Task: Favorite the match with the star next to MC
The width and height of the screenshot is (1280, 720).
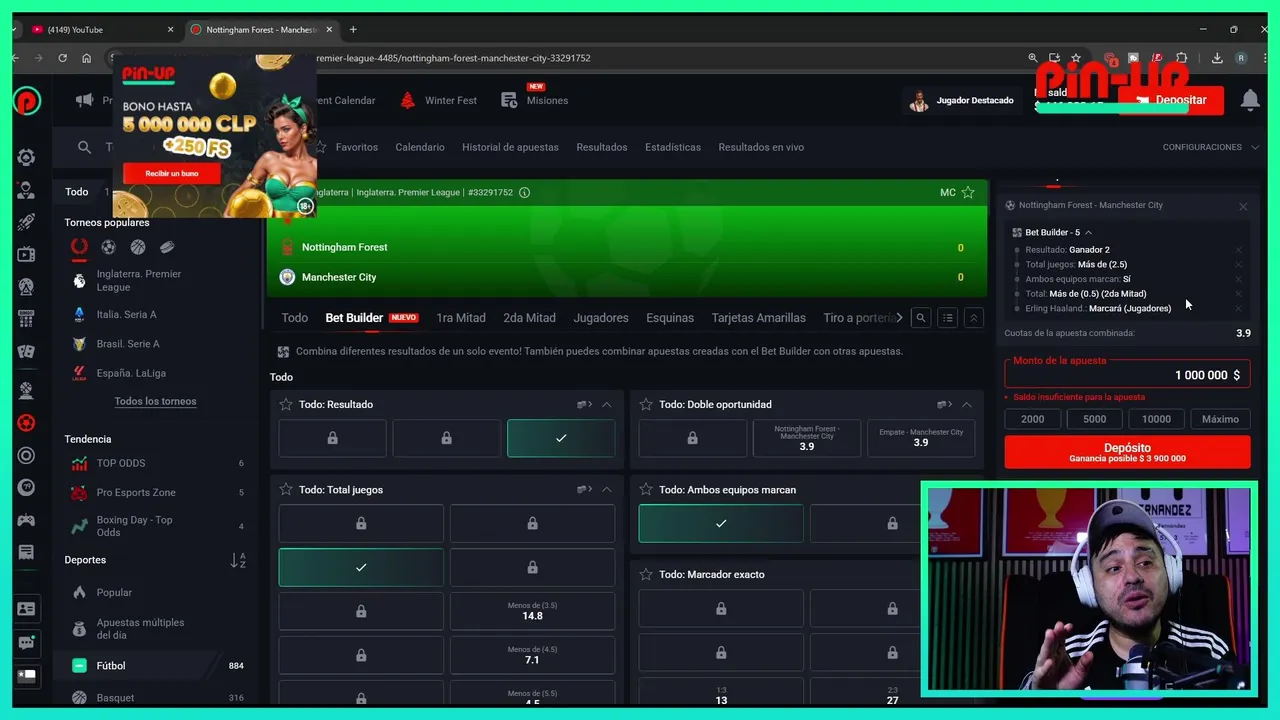Action: 968,192
